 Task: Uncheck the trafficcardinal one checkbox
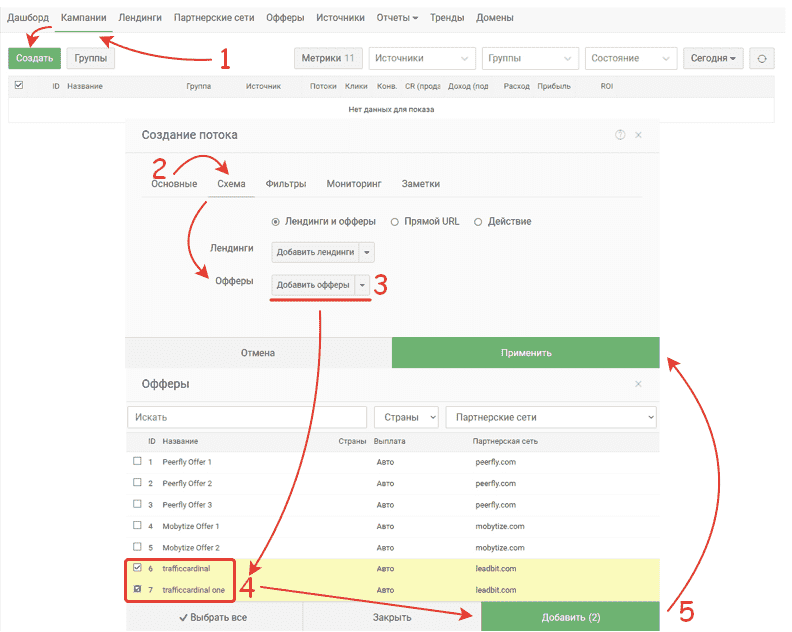[137, 590]
